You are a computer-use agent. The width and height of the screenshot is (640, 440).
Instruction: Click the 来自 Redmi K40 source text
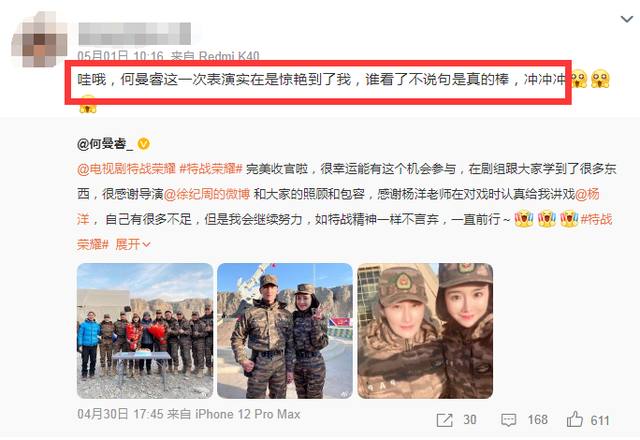[215, 56]
